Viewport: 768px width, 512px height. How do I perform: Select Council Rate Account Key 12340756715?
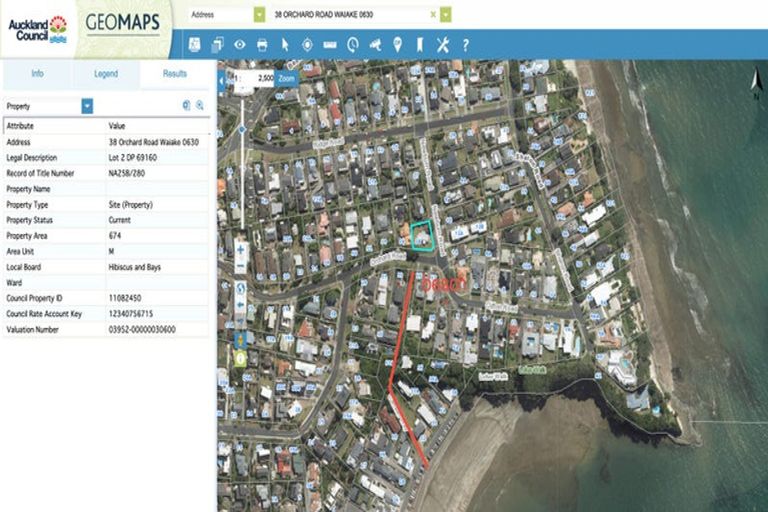coord(131,314)
